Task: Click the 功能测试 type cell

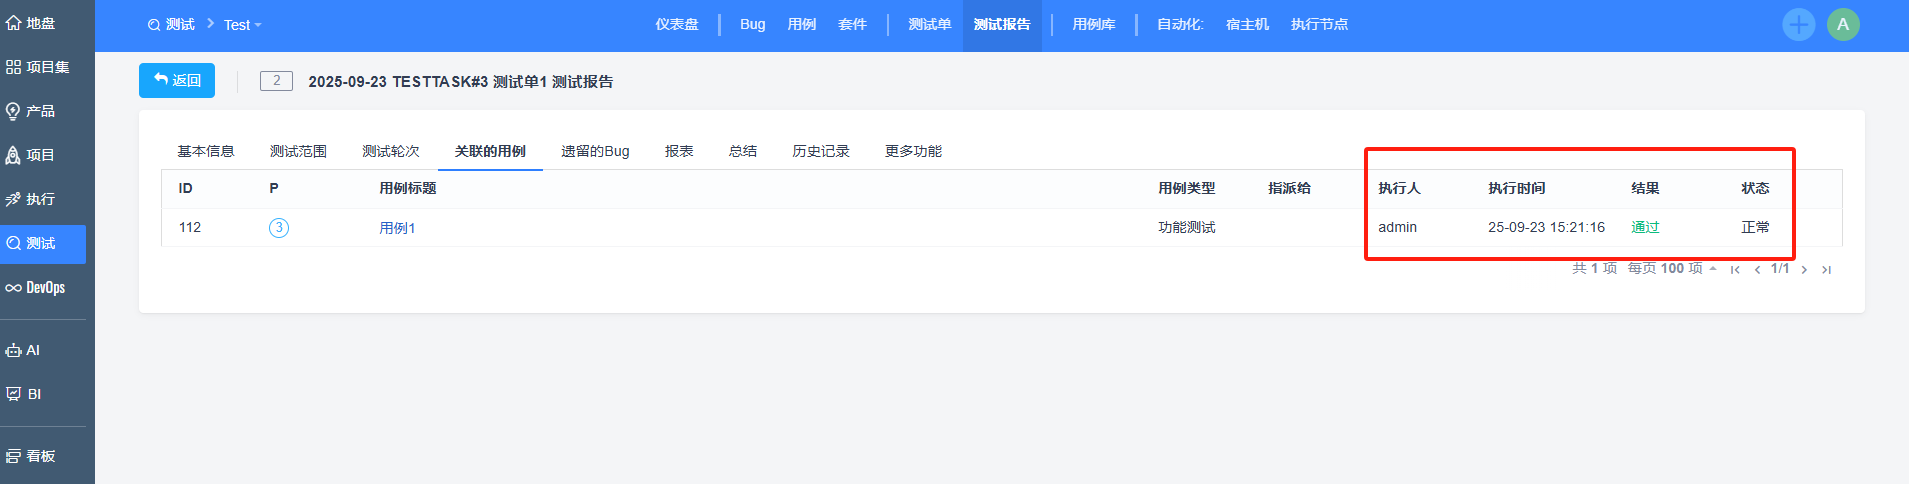Action: pyautogui.click(x=1187, y=228)
